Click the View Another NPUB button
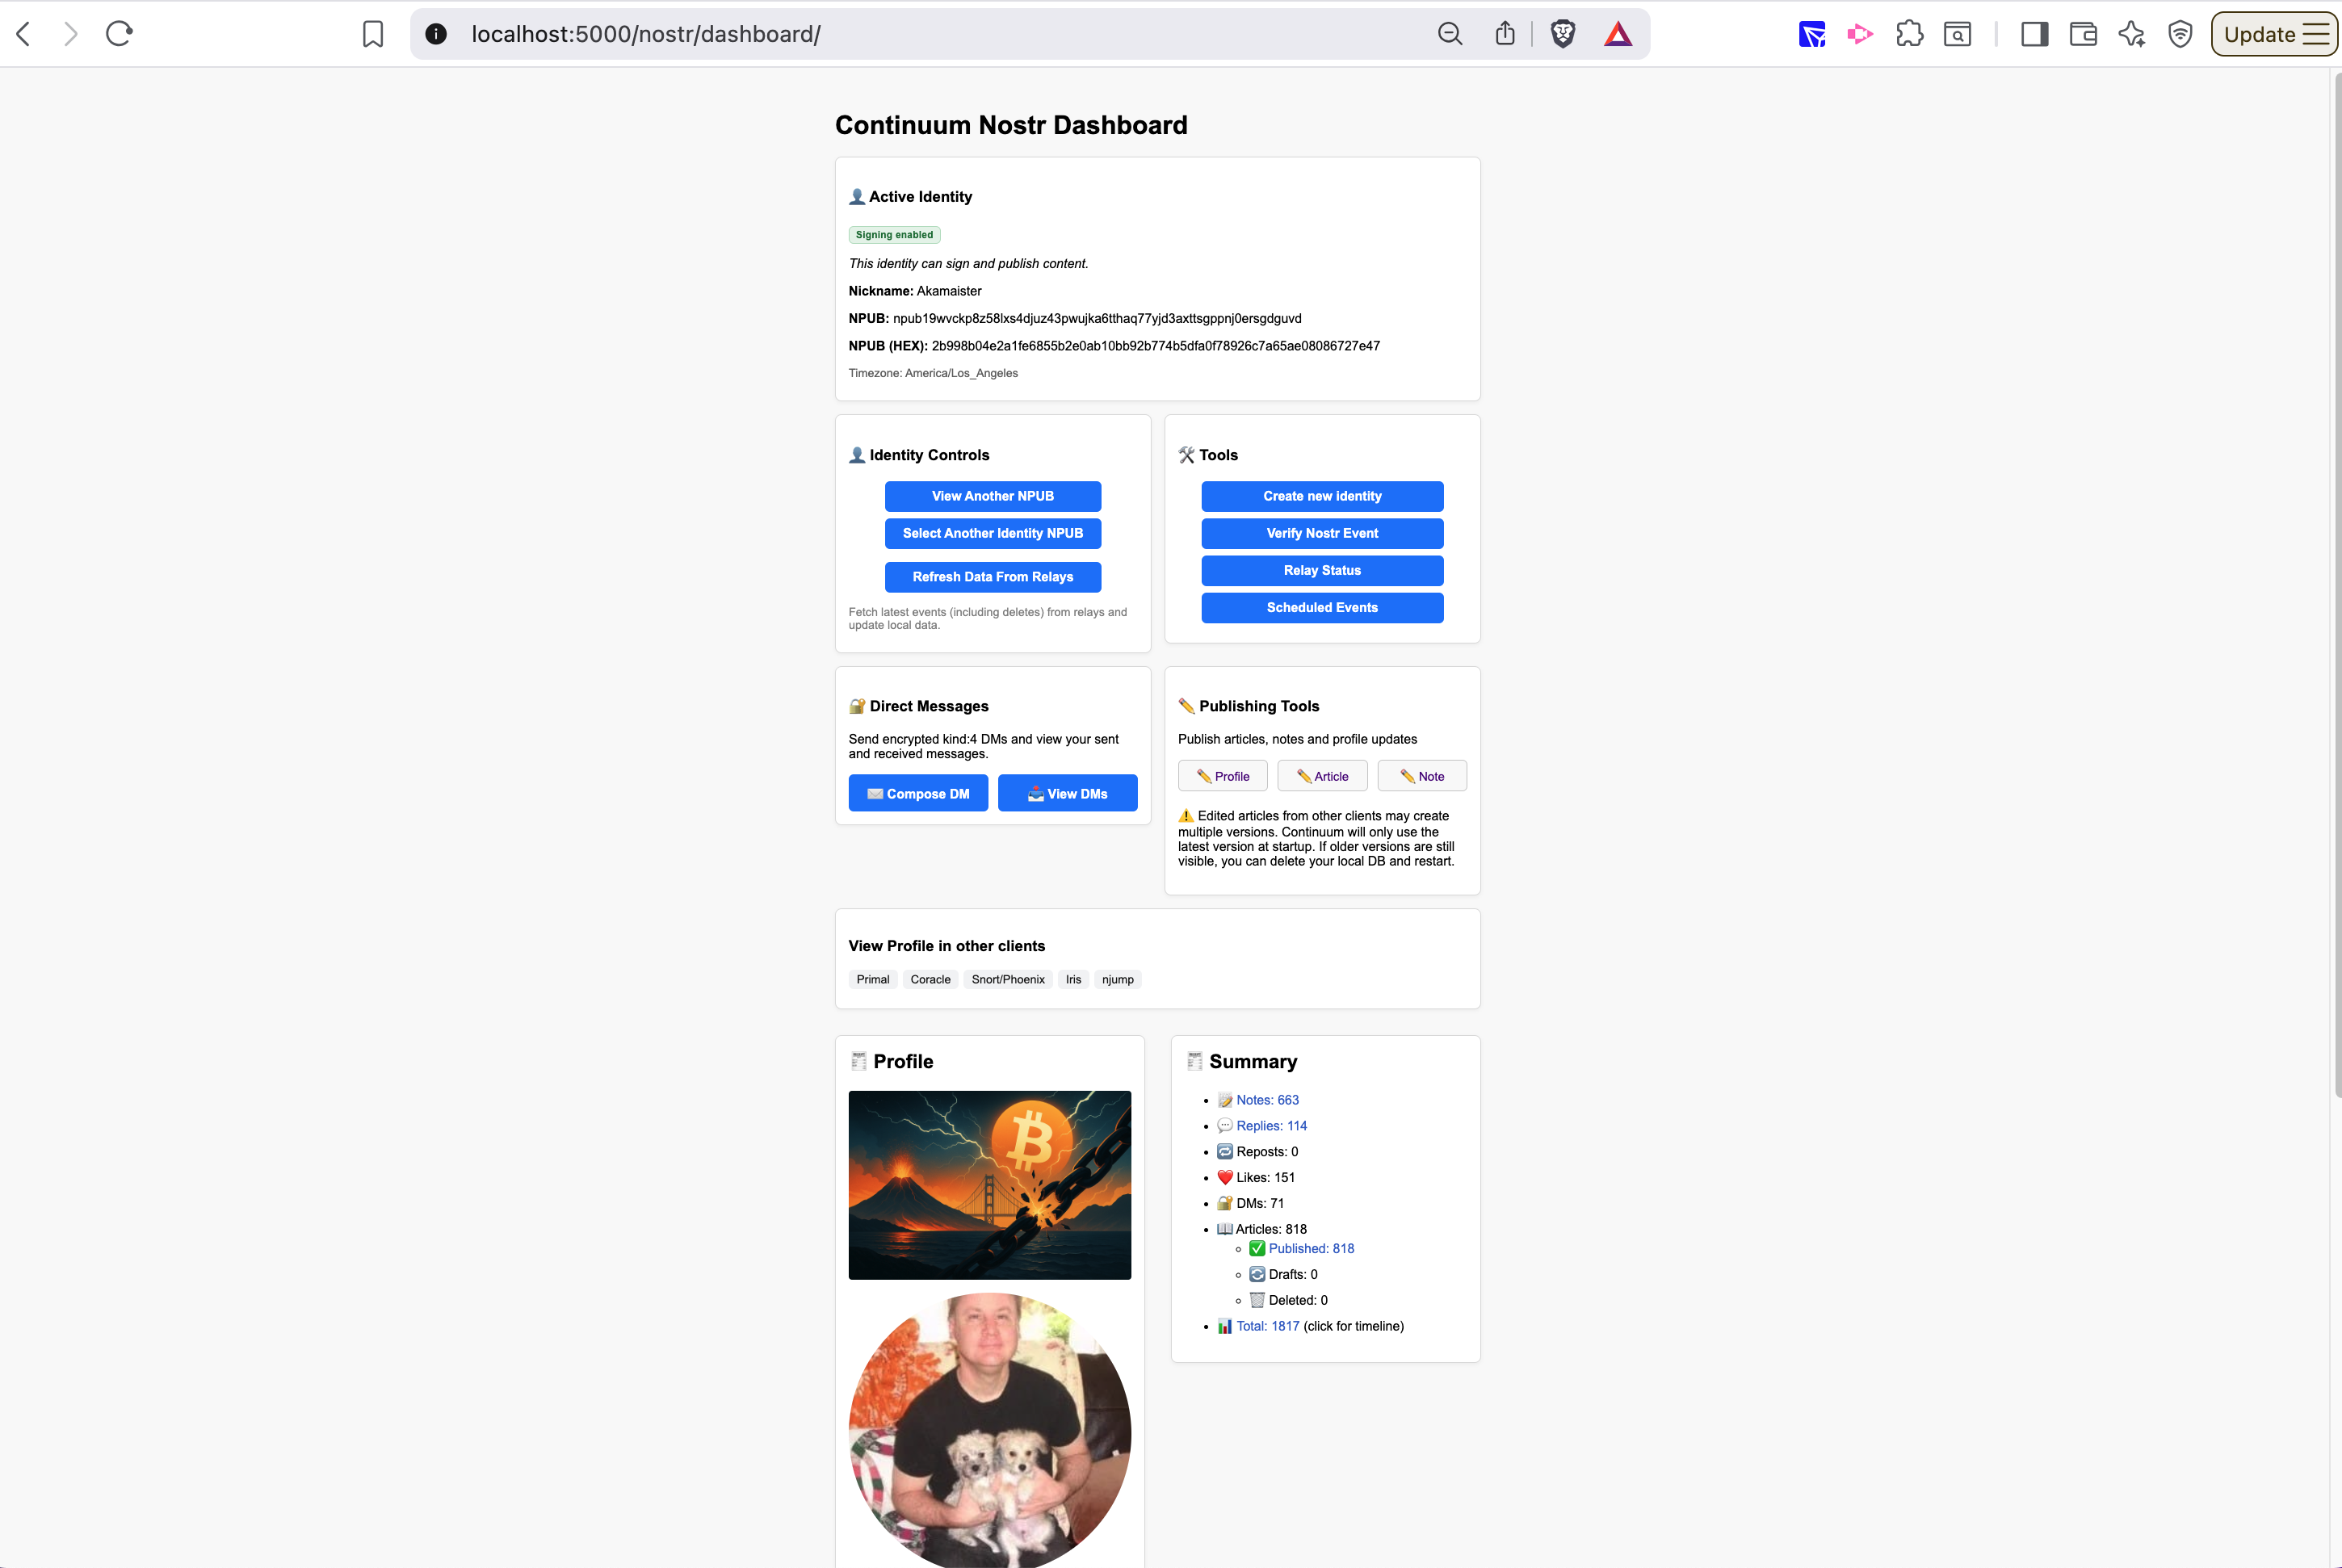Screen dimensions: 2342x1568 pos(992,496)
